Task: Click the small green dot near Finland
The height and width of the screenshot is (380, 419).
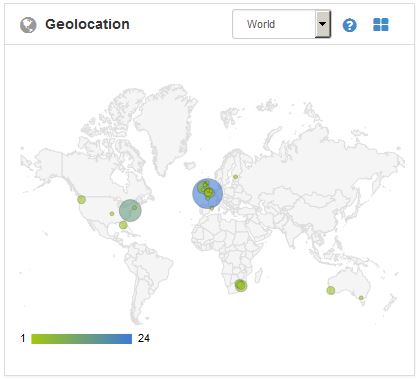Action: [x=235, y=177]
